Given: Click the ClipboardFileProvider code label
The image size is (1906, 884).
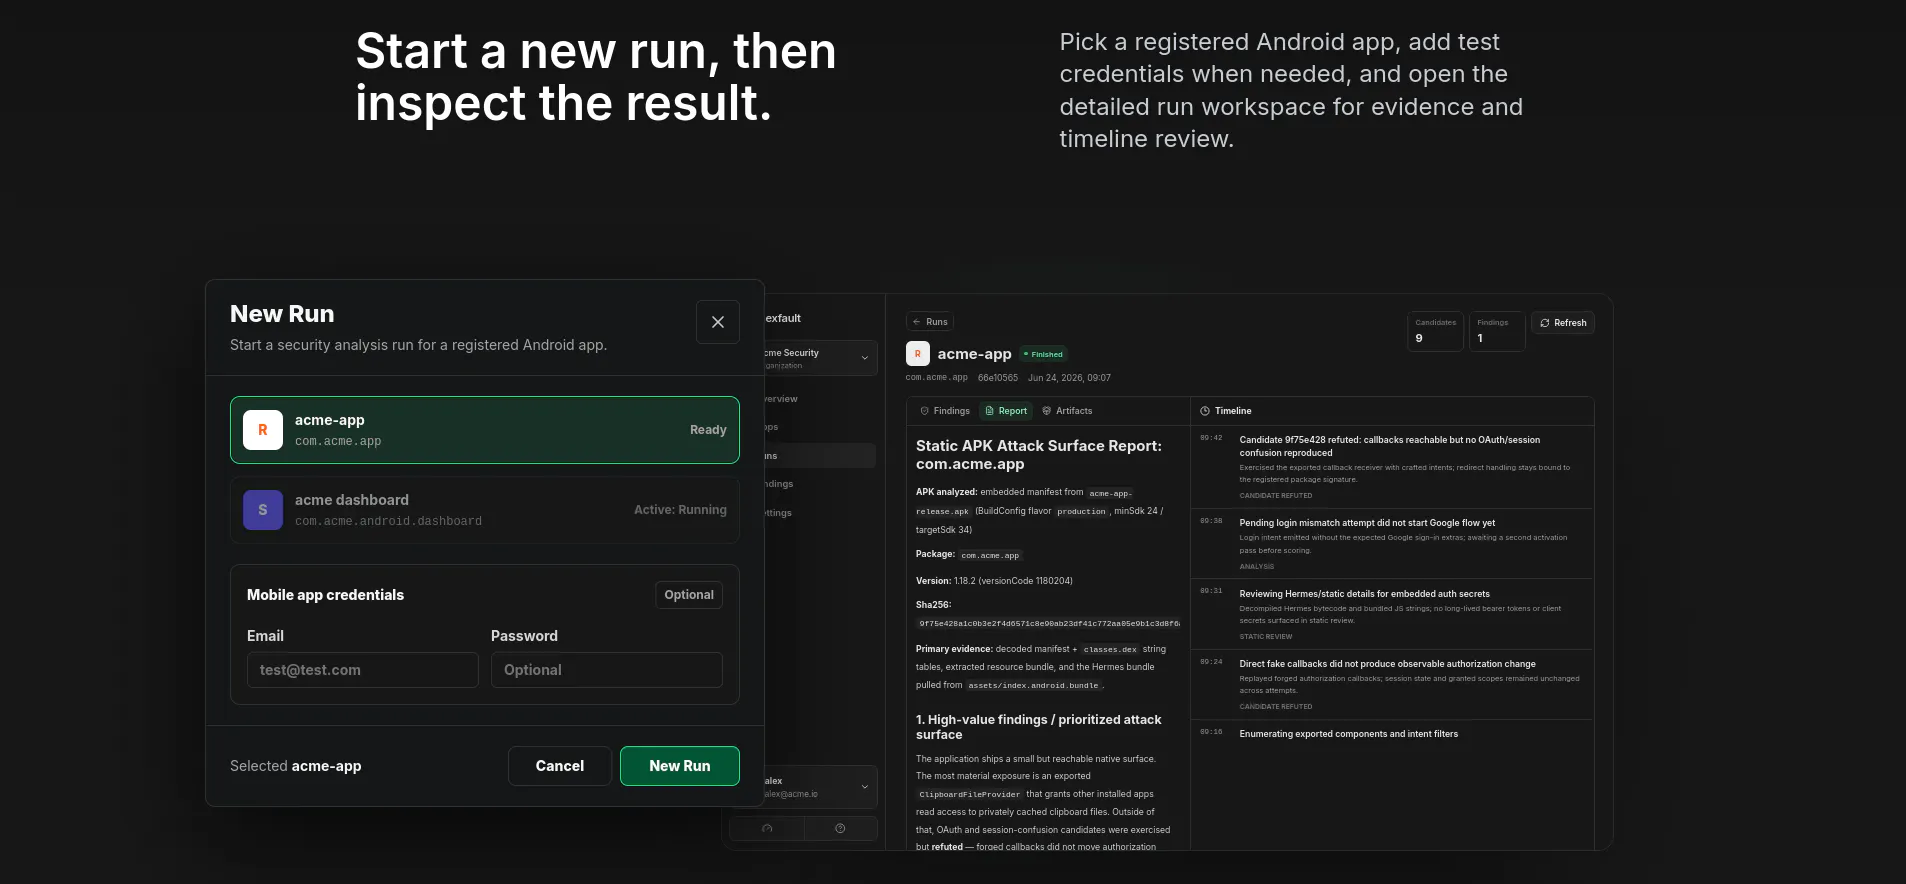Looking at the screenshot, I should [x=969, y=795].
